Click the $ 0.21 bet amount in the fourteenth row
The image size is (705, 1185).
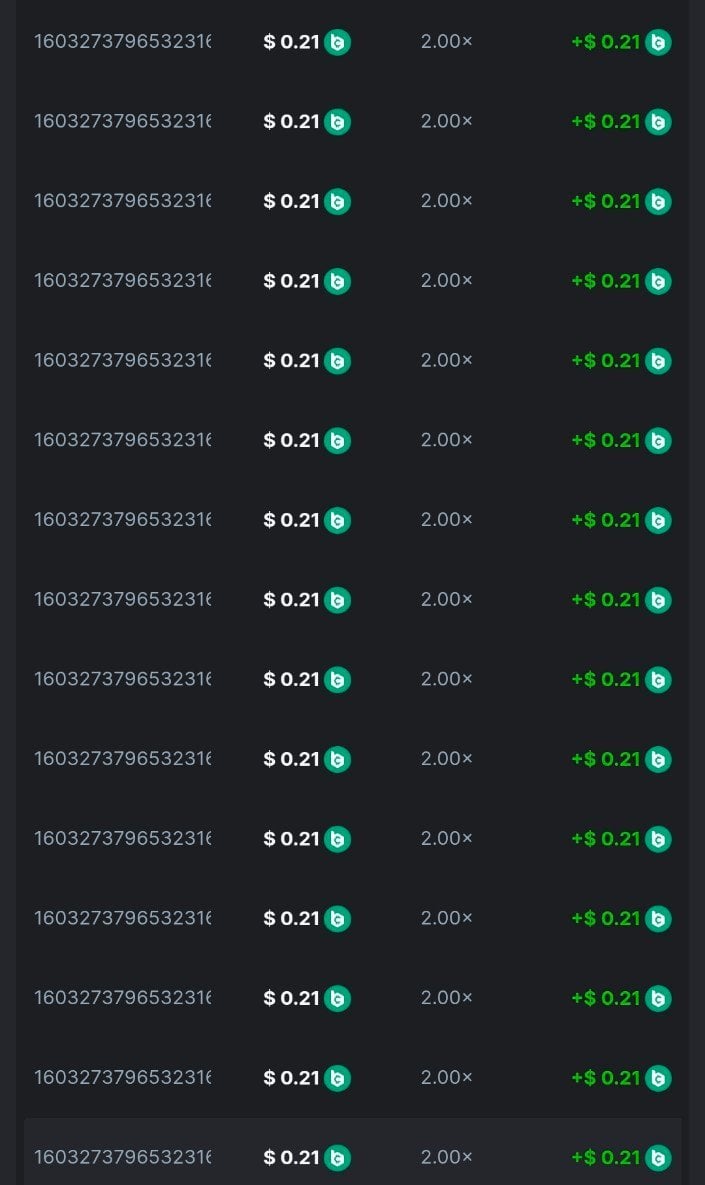(x=291, y=1077)
